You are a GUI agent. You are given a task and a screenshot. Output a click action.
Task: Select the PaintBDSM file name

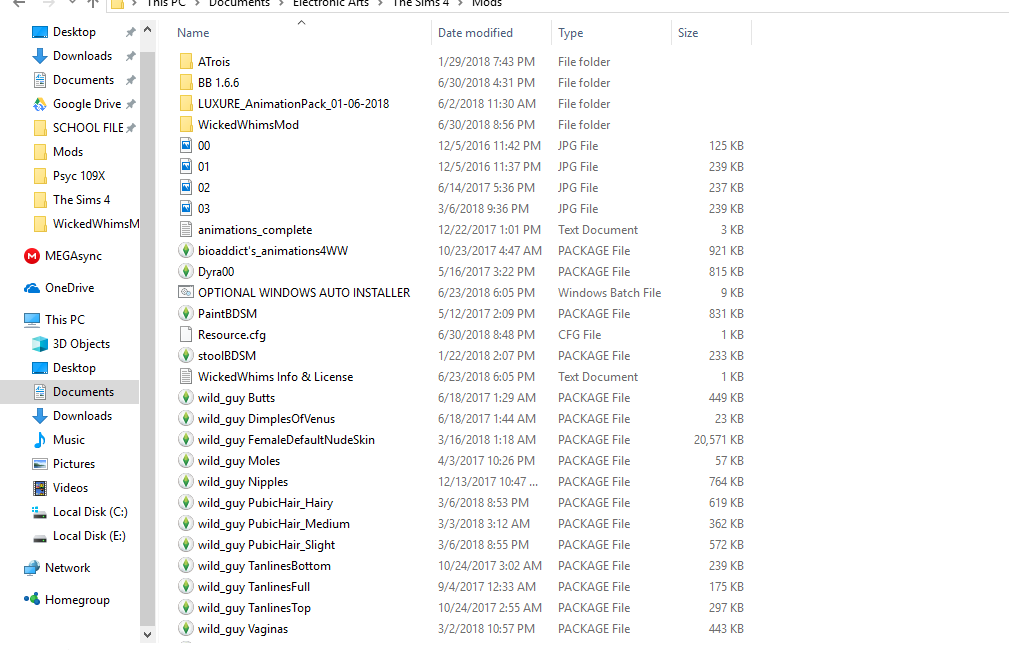point(227,313)
